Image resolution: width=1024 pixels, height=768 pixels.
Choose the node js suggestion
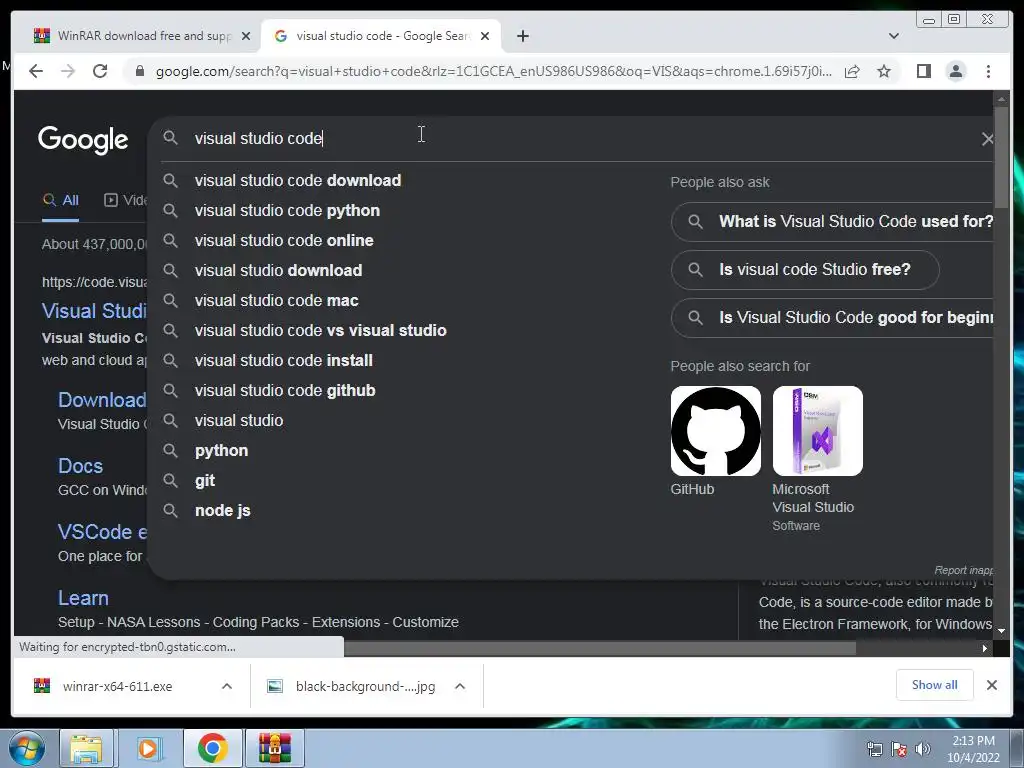(x=223, y=511)
